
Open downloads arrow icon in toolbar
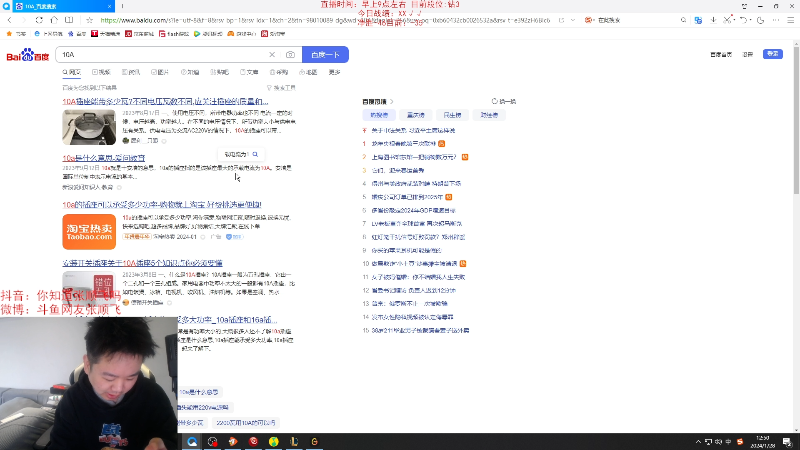coord(713,20)
